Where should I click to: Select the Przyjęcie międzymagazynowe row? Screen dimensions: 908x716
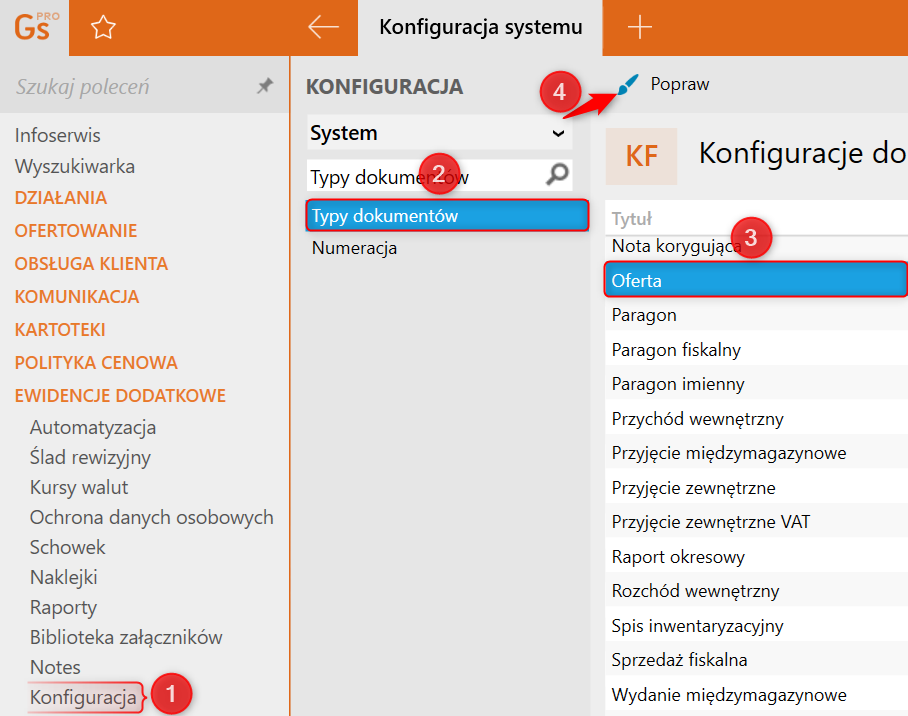pyautogui.click(x=756, y=453)
